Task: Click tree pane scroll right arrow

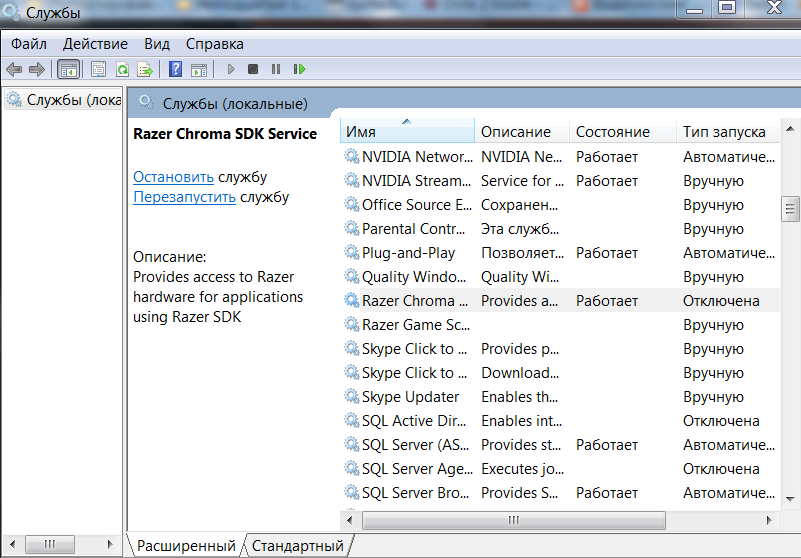Action: pyautogui.click(x=109, y=544)
